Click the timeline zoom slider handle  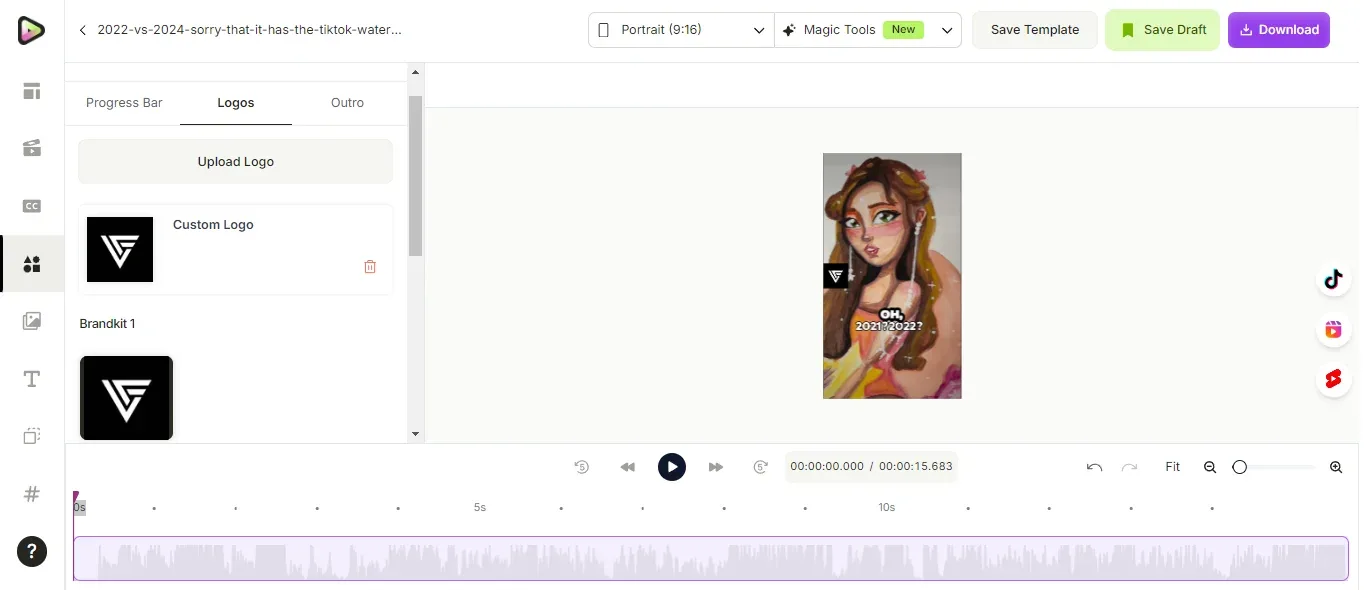point(1240,467)
